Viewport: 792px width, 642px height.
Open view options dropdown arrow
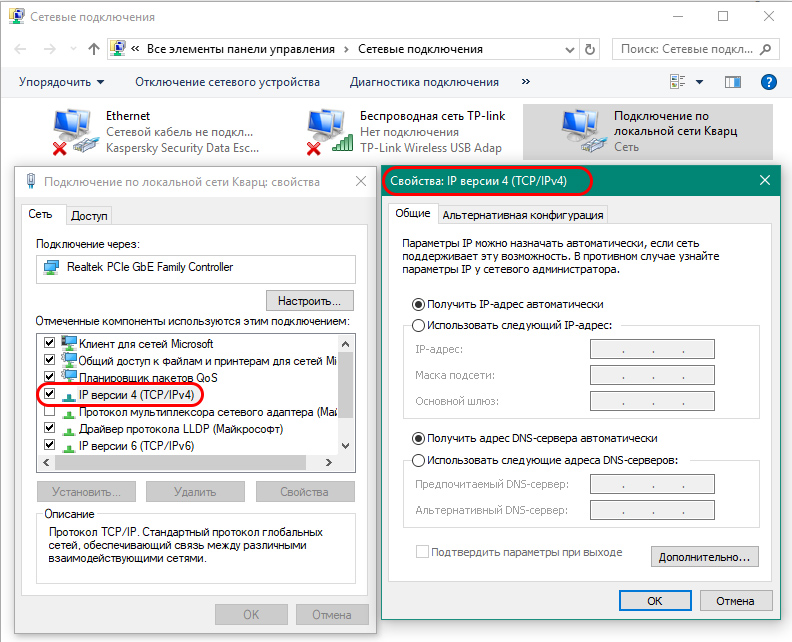[700, 82]
